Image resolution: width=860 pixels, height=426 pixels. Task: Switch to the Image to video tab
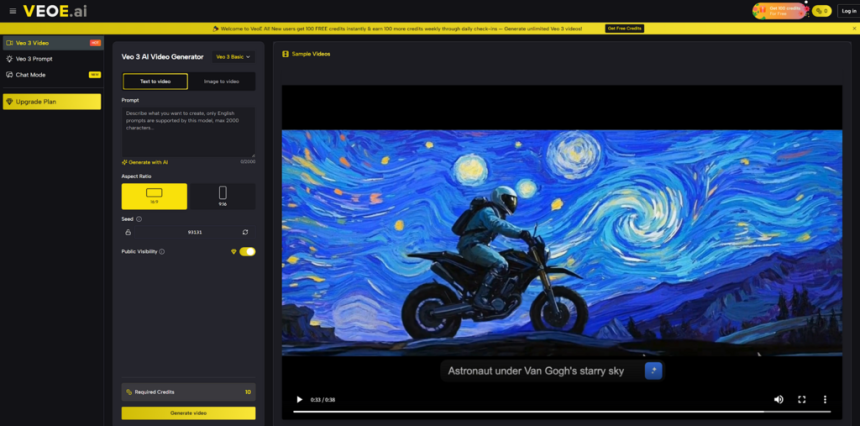point(221,81)
